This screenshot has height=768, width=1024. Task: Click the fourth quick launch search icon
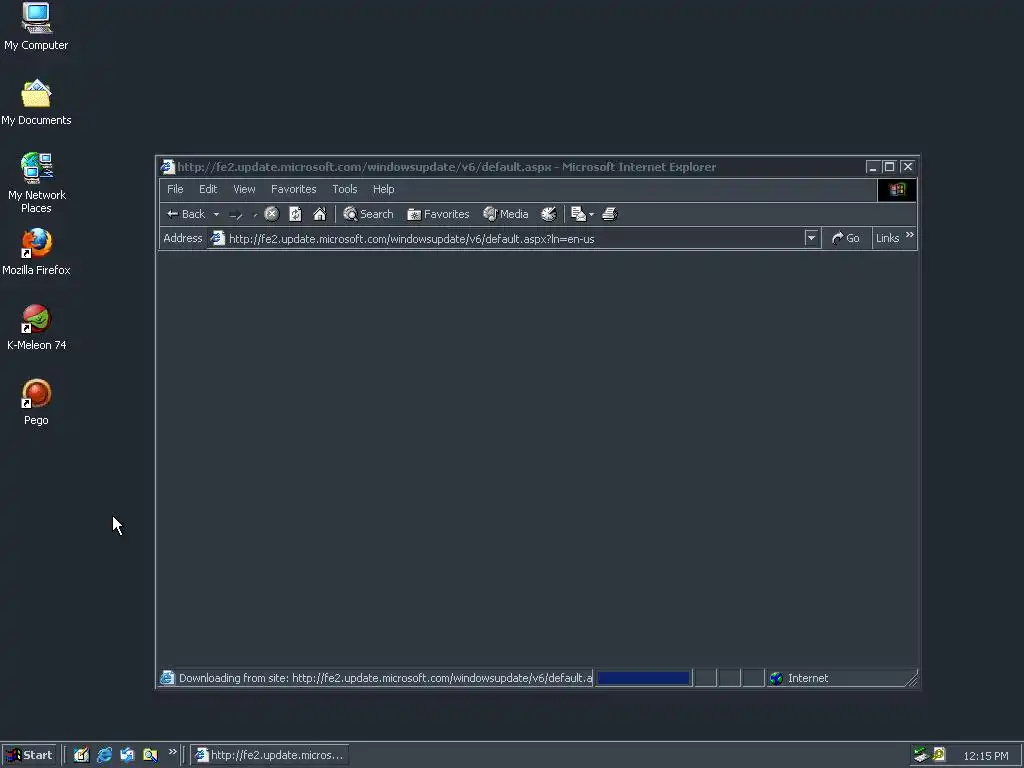(150, 755)
